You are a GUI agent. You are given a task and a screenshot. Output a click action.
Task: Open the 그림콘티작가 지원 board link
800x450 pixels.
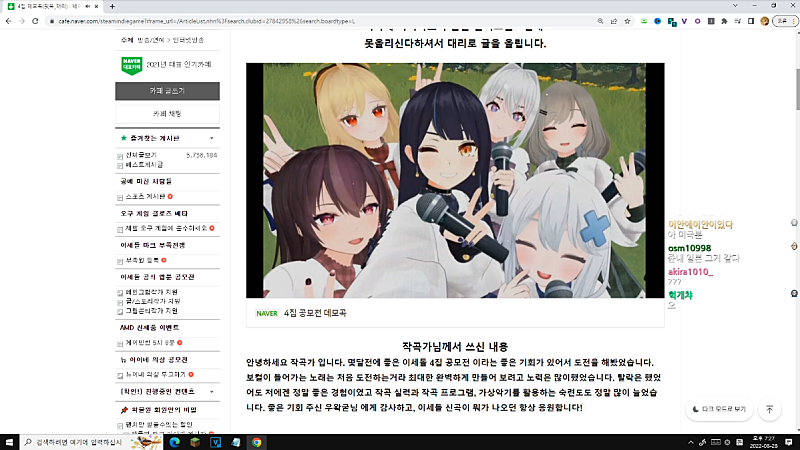pyautogui.click(x=152, y=311)
